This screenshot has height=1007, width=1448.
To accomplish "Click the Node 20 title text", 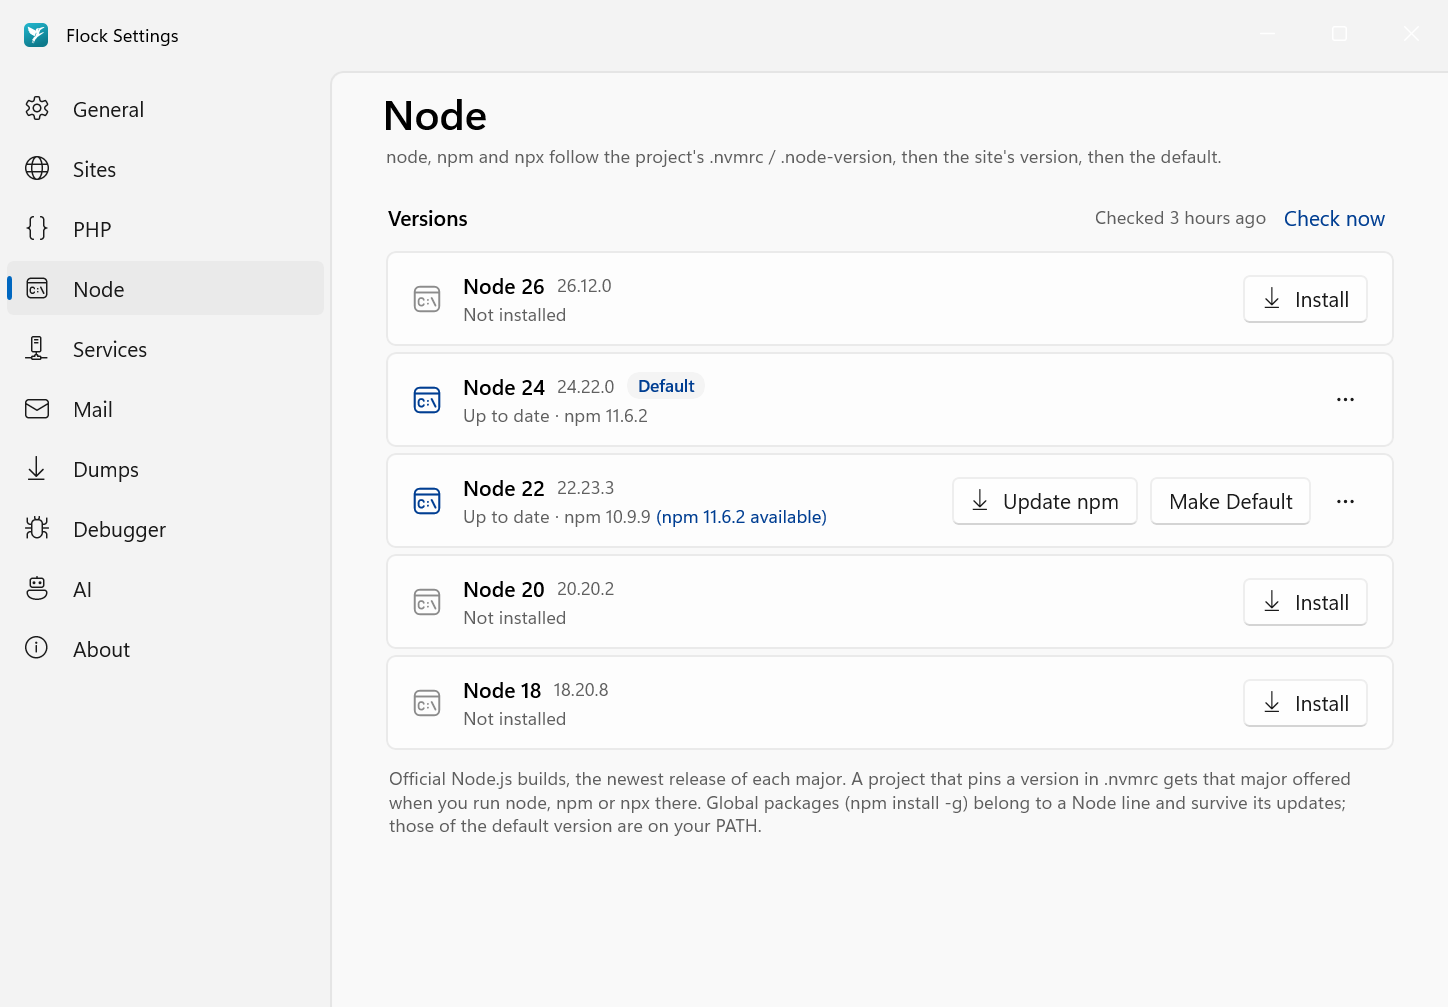I will click(x=504, y=590).
